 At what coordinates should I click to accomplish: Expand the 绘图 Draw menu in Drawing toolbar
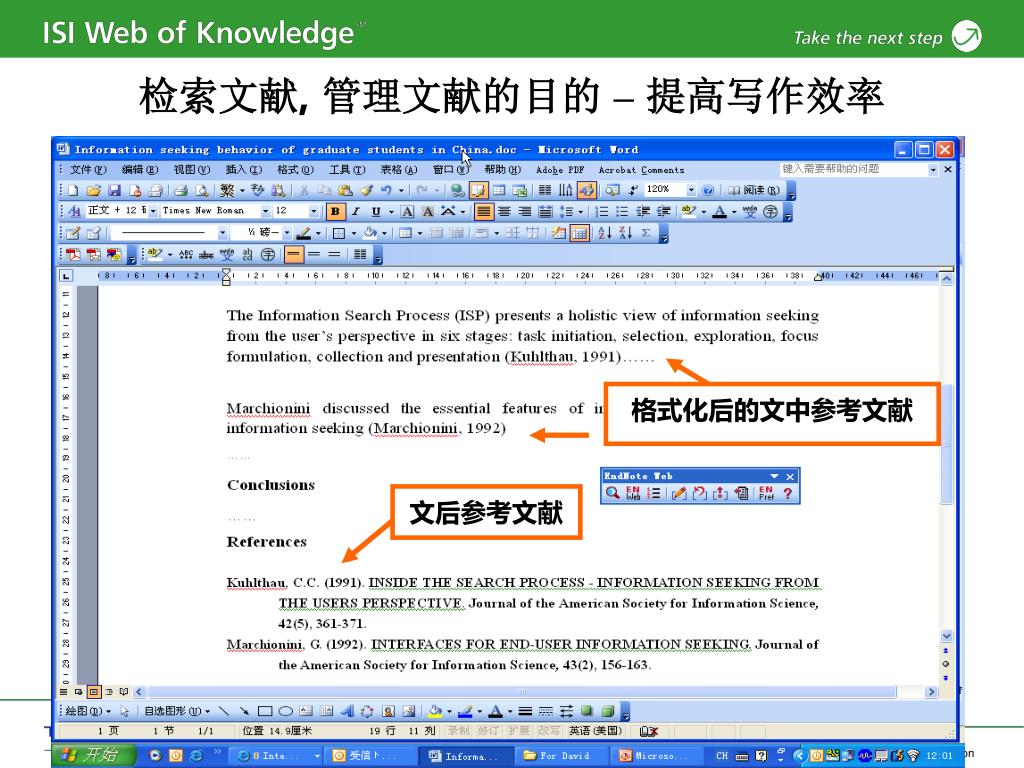[x=88, y=711]
